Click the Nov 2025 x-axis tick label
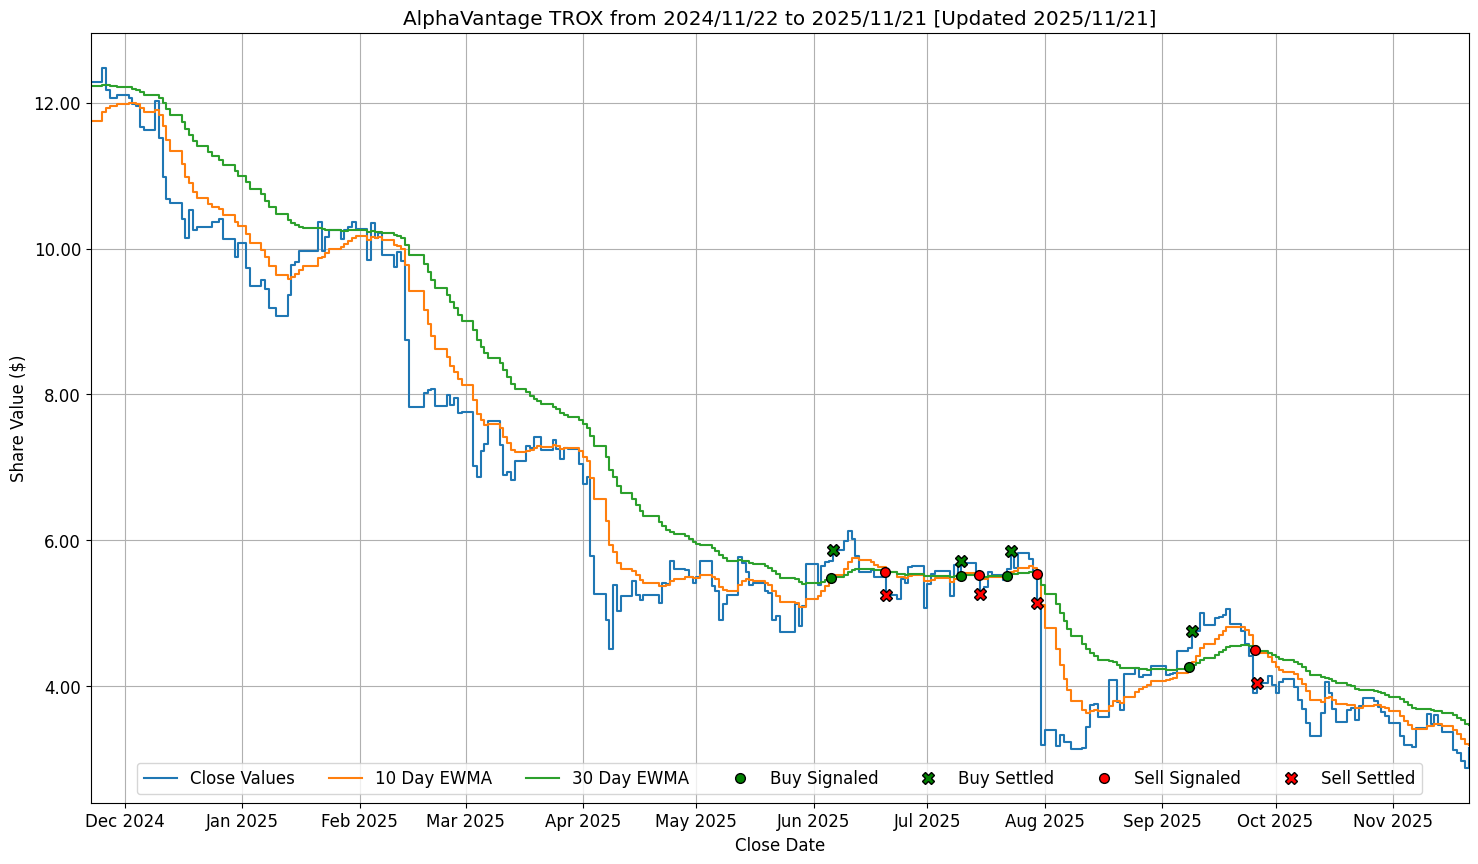Viewport: 1478px width, 864px height. coord(1393,821)
